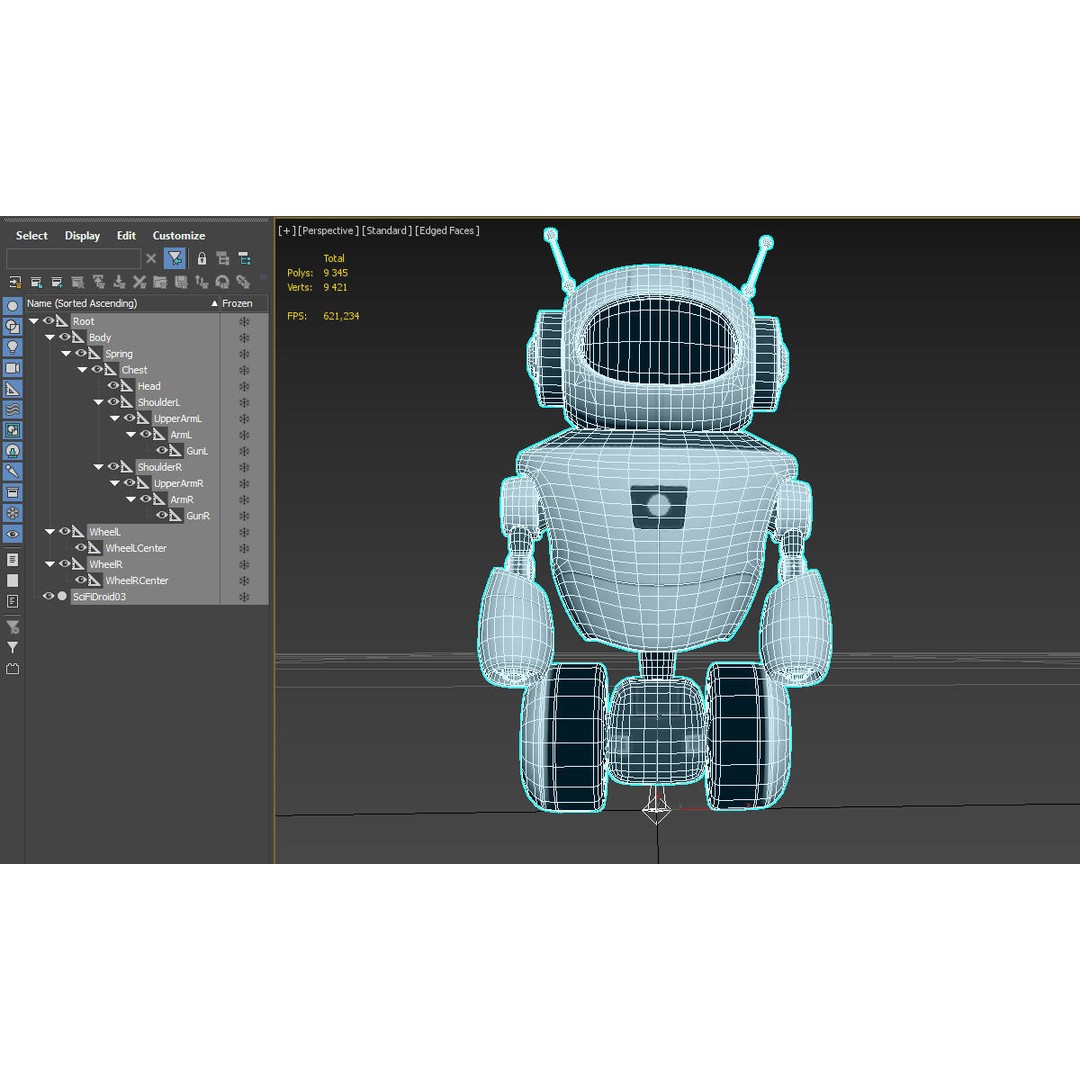Image resolution: width=1080 pixels, height=1080 pixels.
Task: Toggle Display Frozen Objects snowflake sidebar icon
Action: click(12, 512)
